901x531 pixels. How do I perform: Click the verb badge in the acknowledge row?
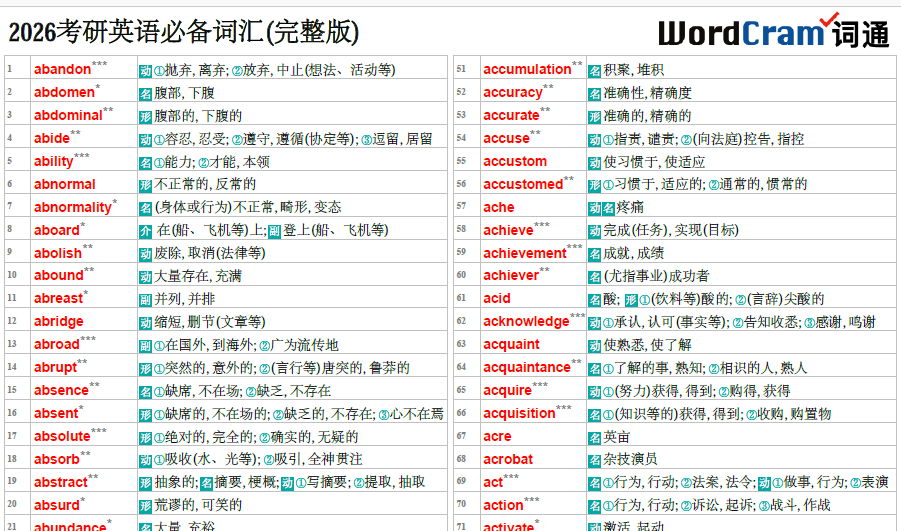pos(594,322)
